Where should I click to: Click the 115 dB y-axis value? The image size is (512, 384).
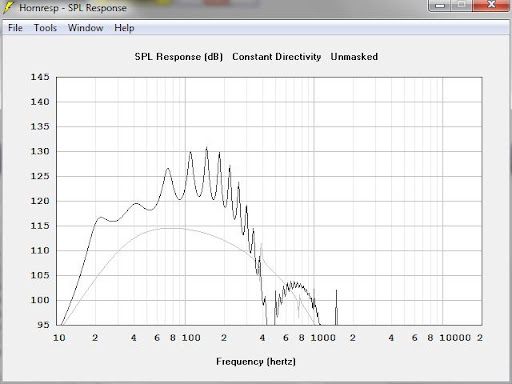point(40,226)
